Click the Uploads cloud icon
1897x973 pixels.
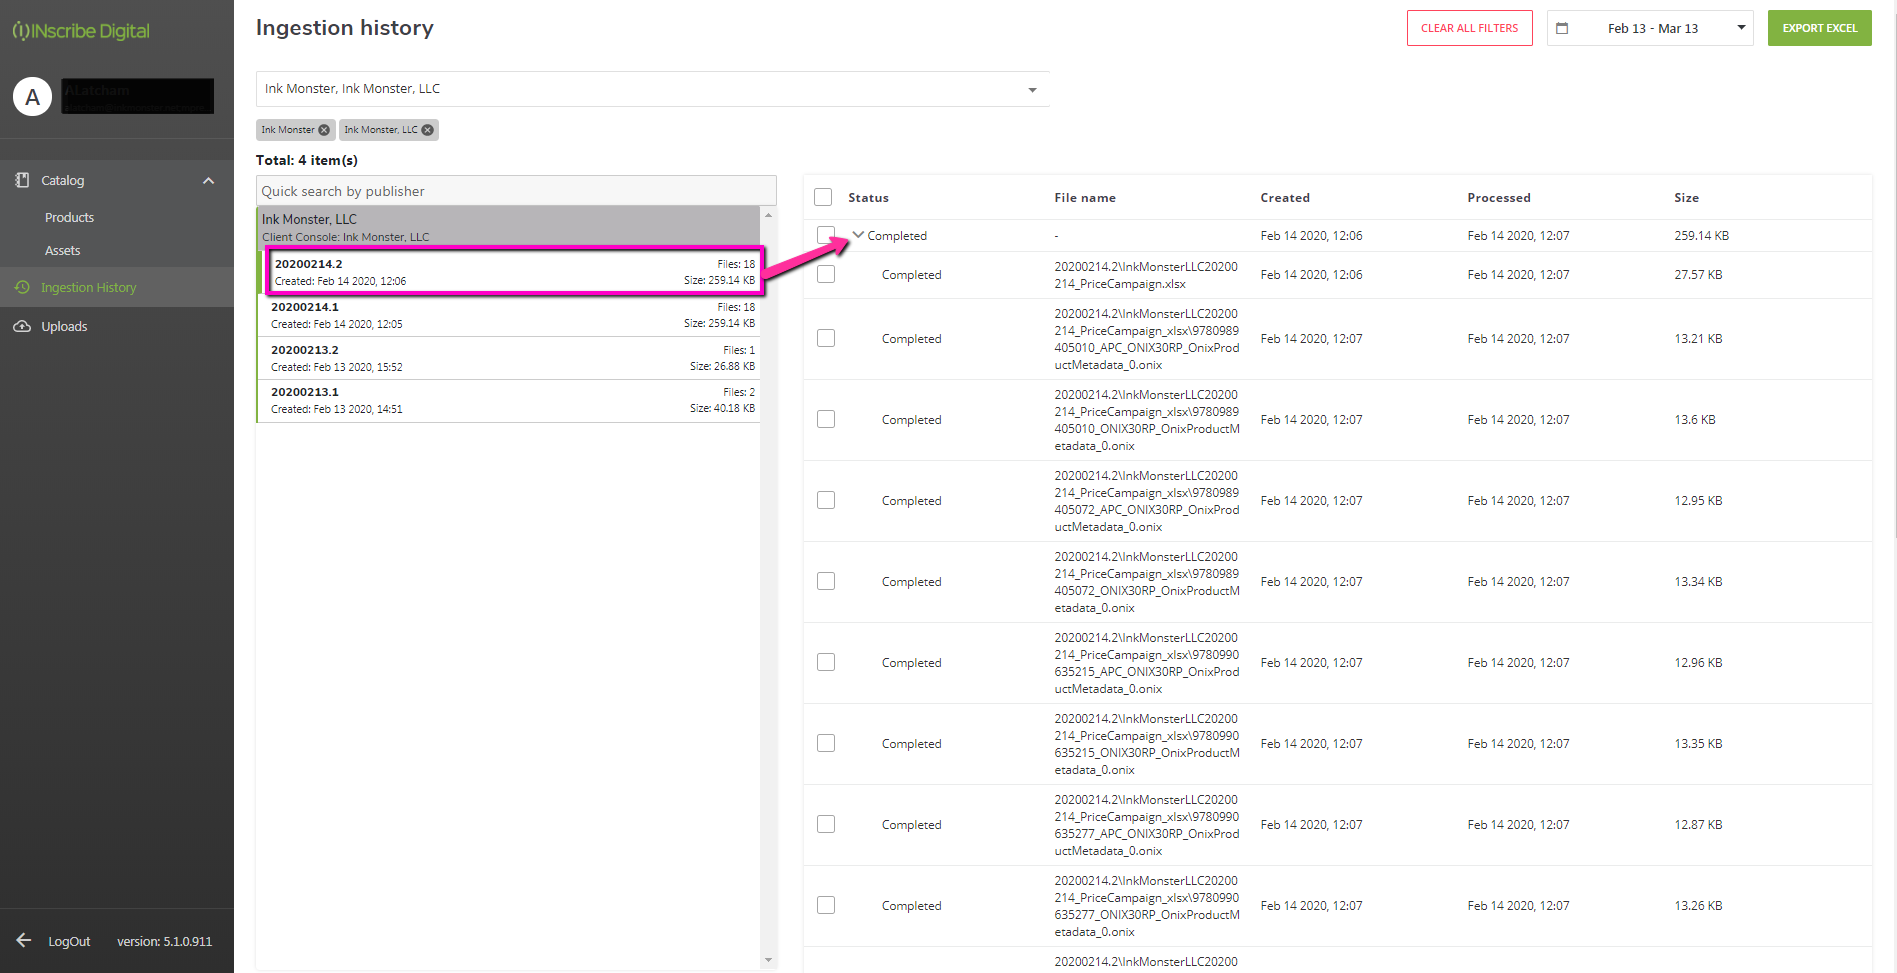[22, 326]
